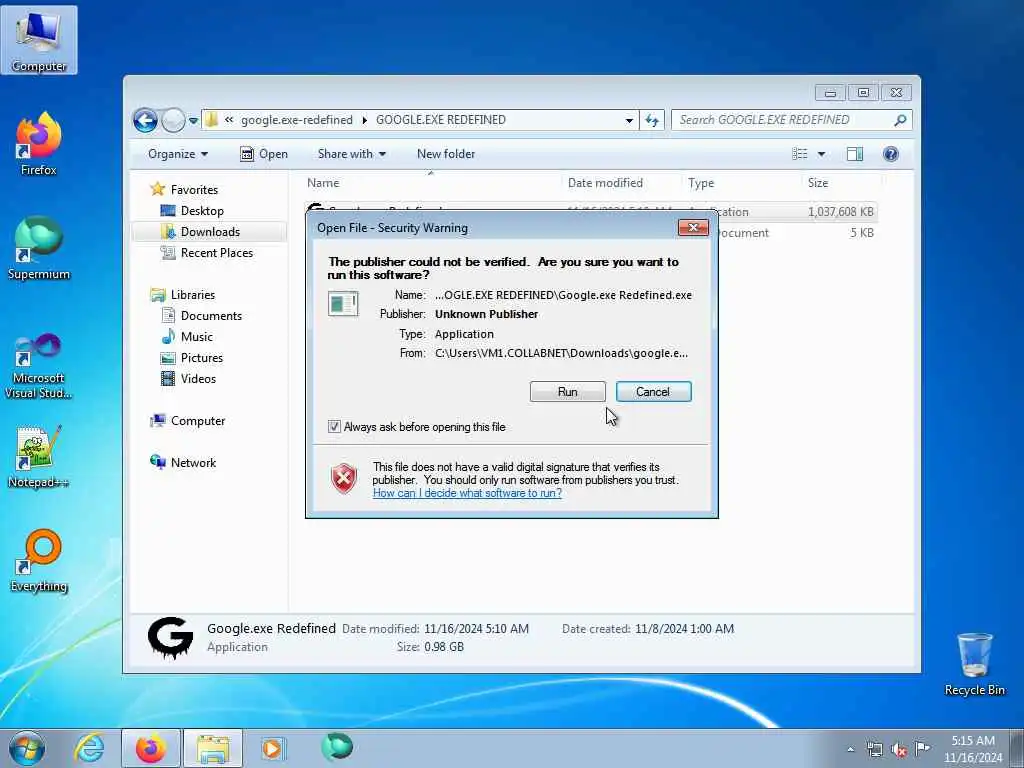Viewport: 1024px width, 768px height.
Task: Click New folder in the toolbar
Action: click(446, 154)
